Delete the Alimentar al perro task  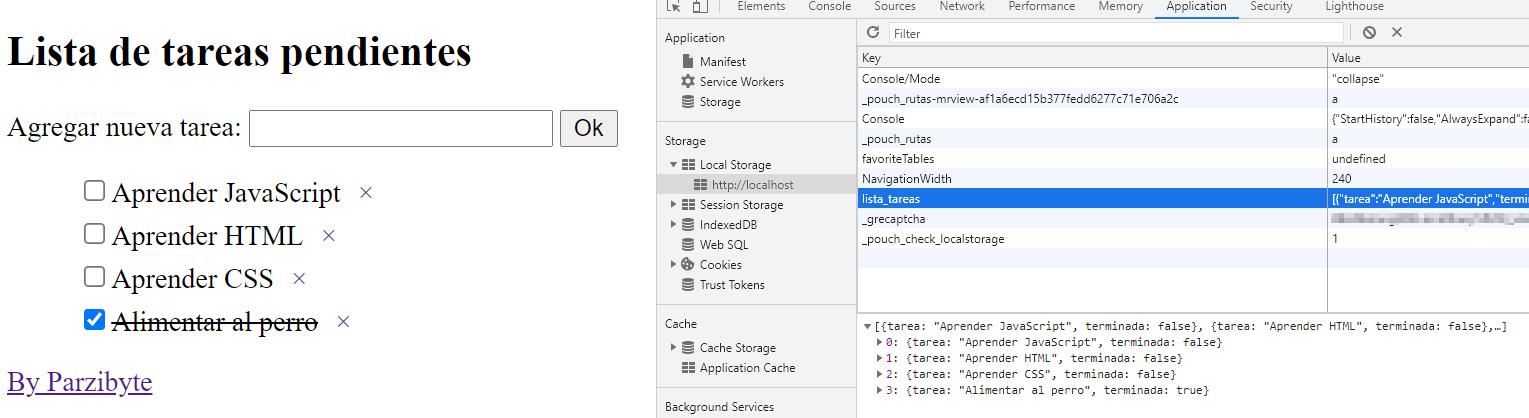point(343,323)
